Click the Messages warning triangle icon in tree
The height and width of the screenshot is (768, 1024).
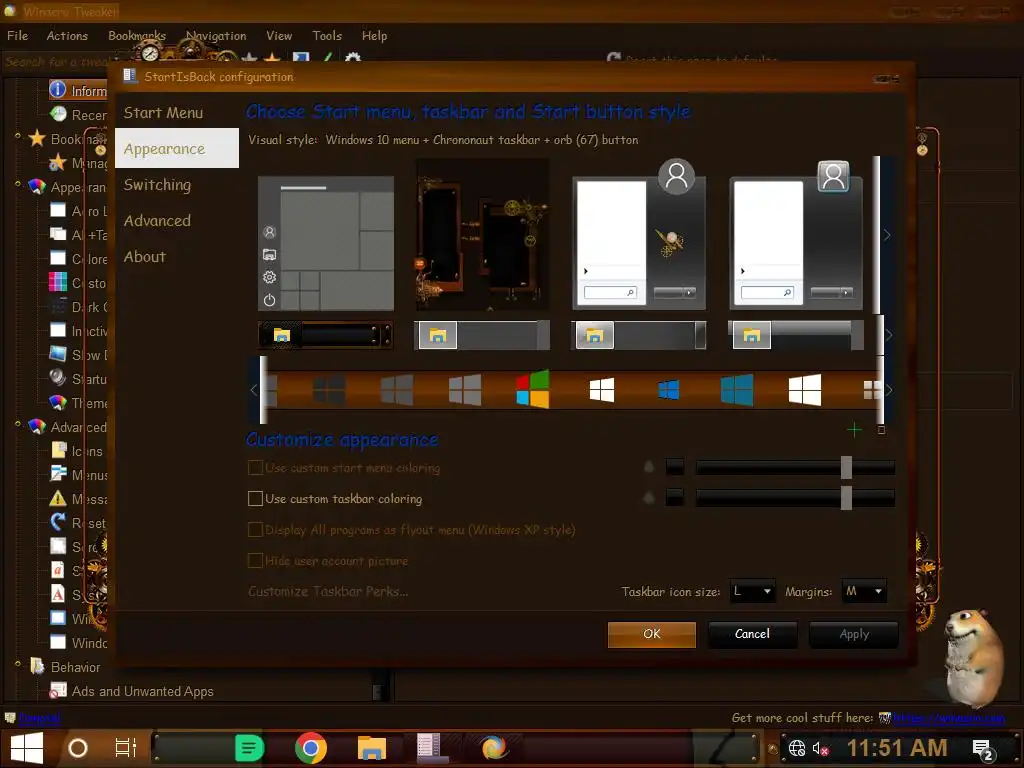click(58, 498)
